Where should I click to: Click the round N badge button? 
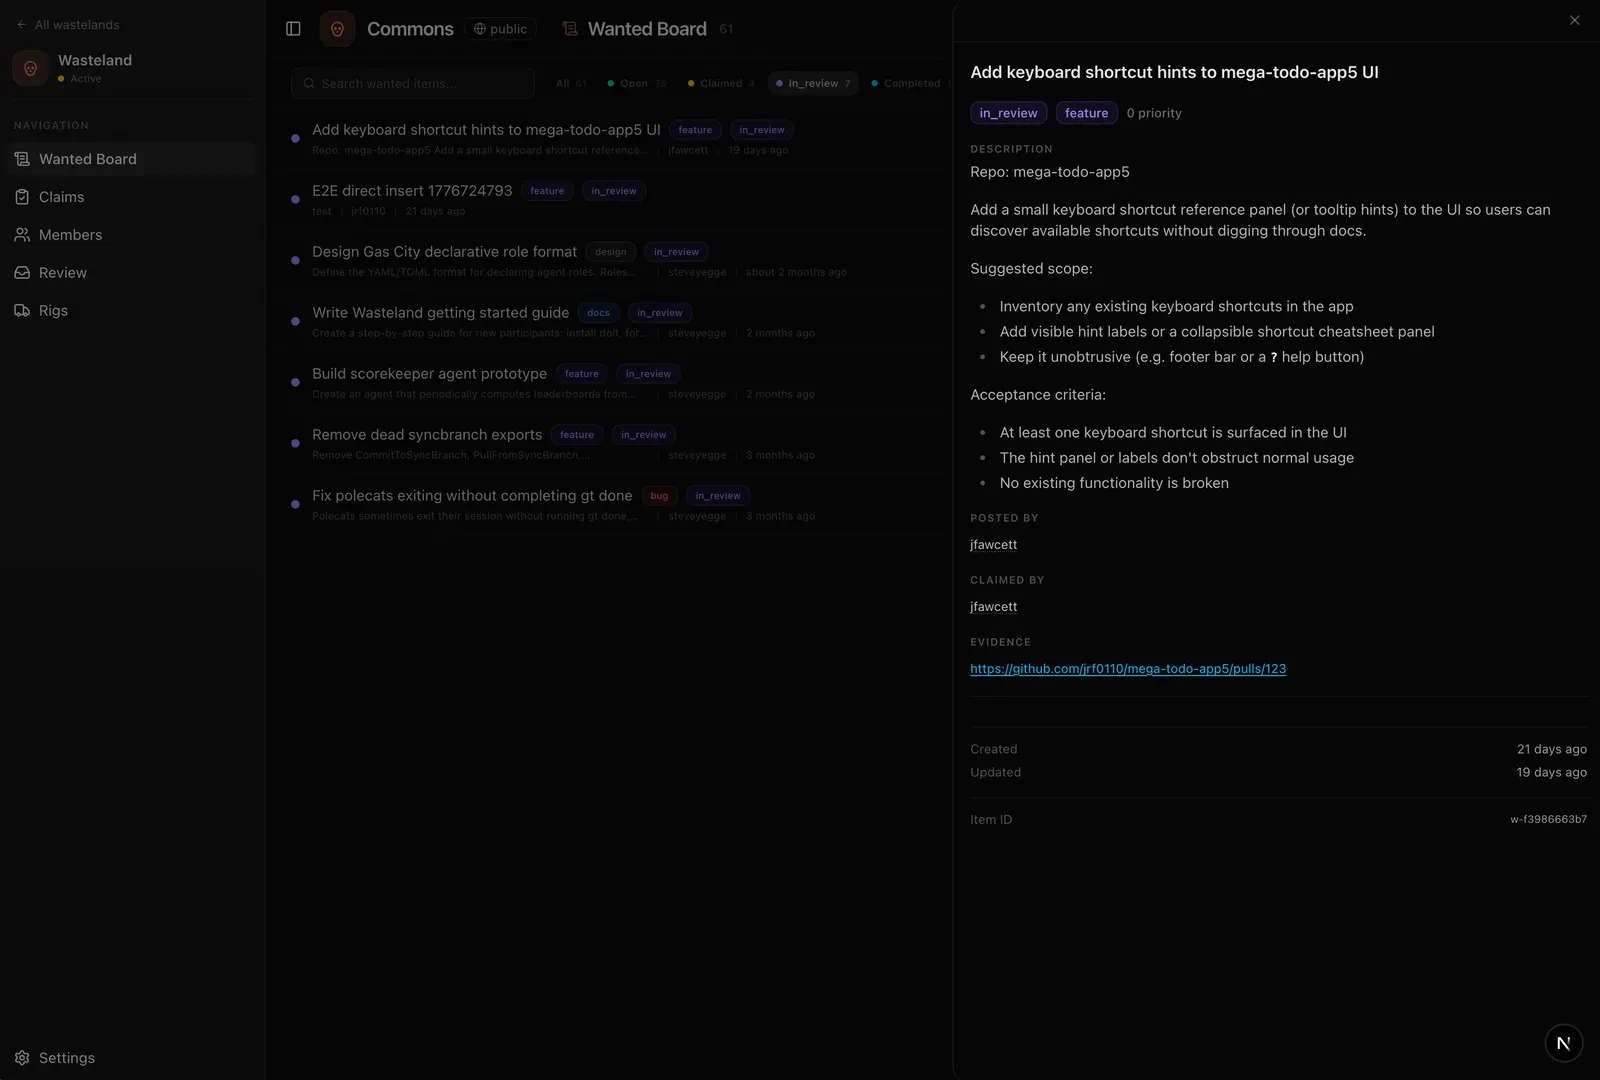pyautogui.click(x=1564, y=1043)
